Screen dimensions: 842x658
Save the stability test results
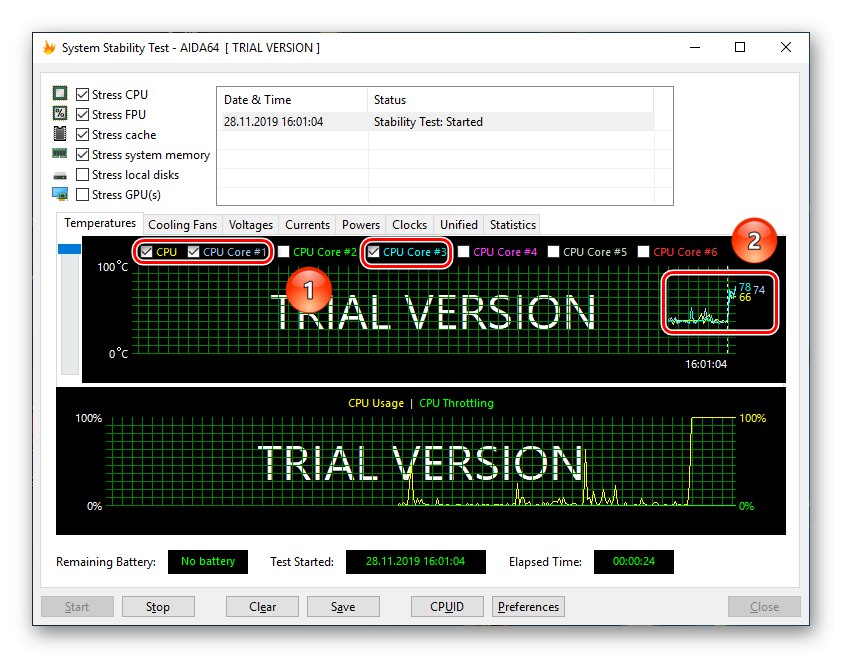tap(343, 606)
